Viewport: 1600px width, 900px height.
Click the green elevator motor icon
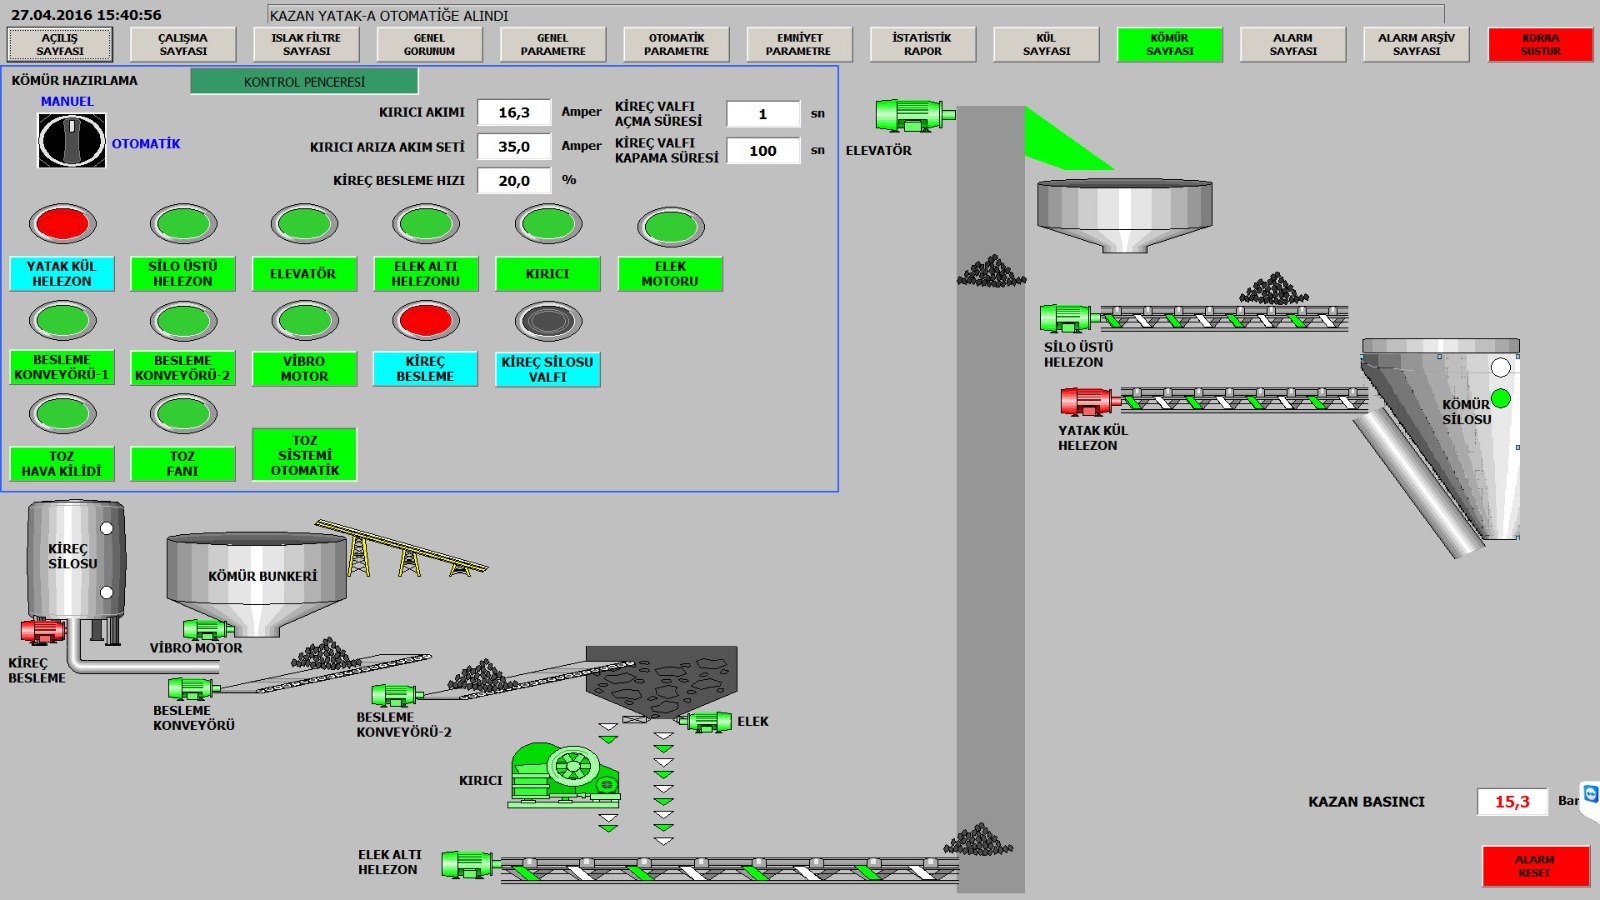pyautogui.click(x=911, y=115)
